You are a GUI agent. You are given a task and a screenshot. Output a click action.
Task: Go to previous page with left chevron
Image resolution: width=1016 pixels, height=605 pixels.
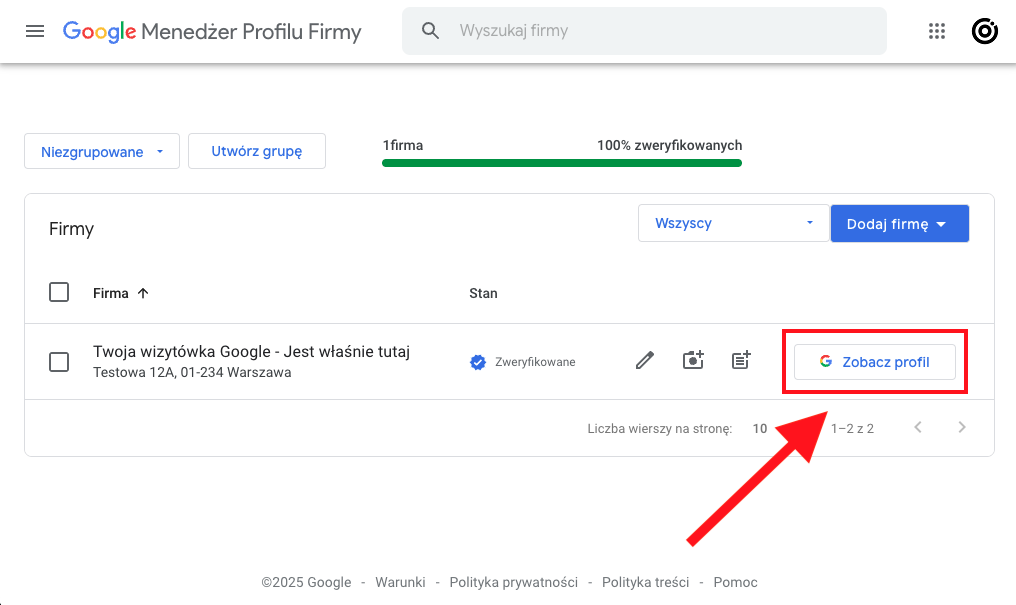point(918,427)
